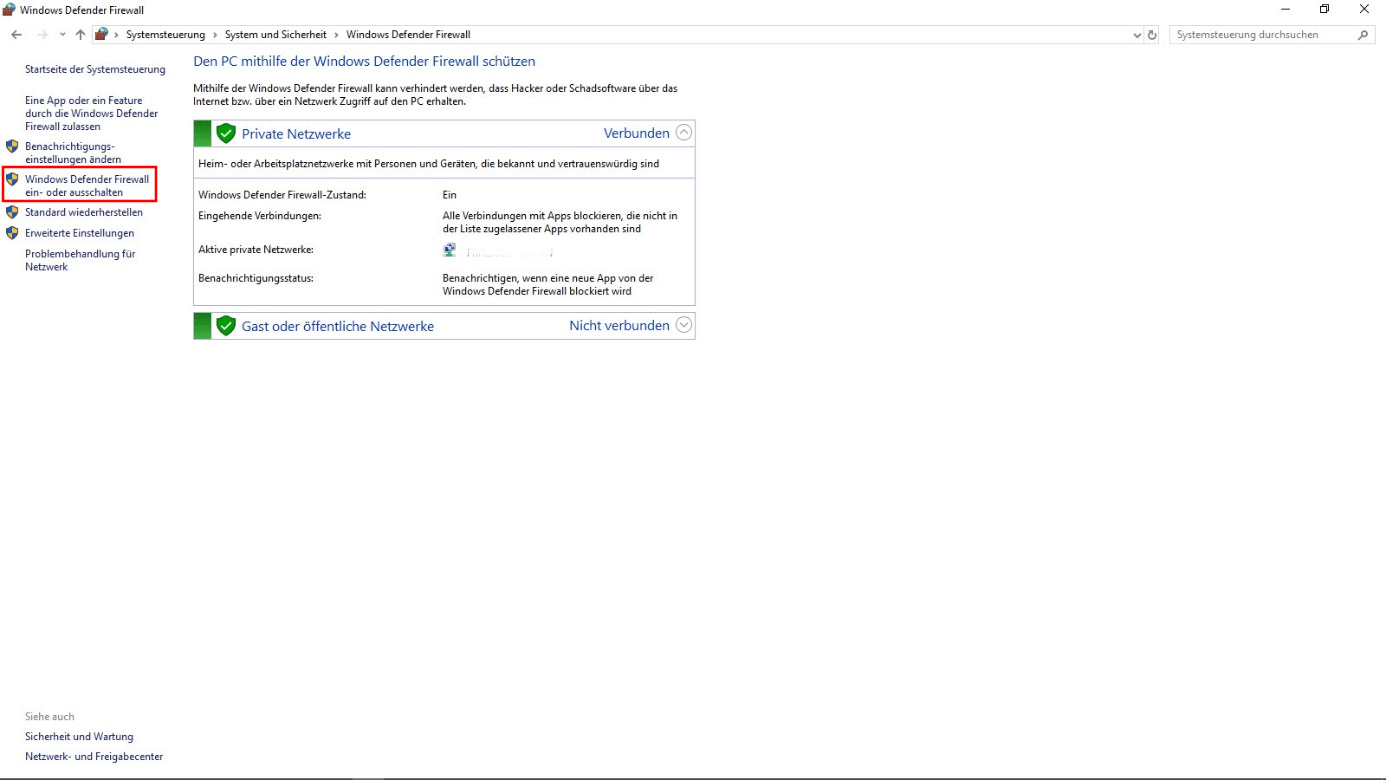The height and width of the screenshot is (780, 1386).
Task: Select System und Sicherheit breadcrumb
Action: point(275,35)
